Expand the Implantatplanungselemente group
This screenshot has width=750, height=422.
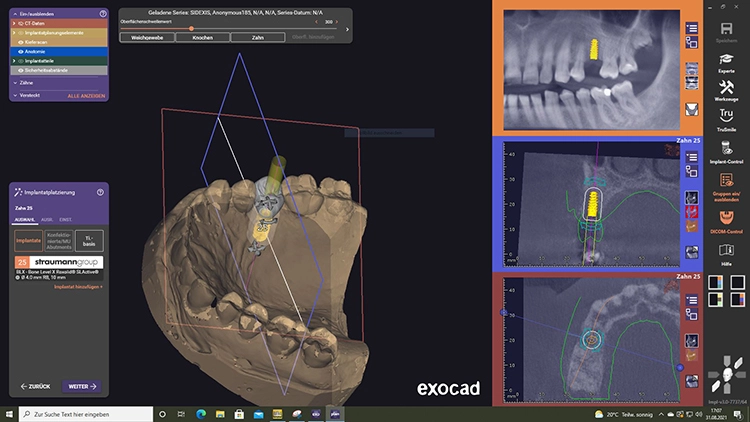coord(14,33)
